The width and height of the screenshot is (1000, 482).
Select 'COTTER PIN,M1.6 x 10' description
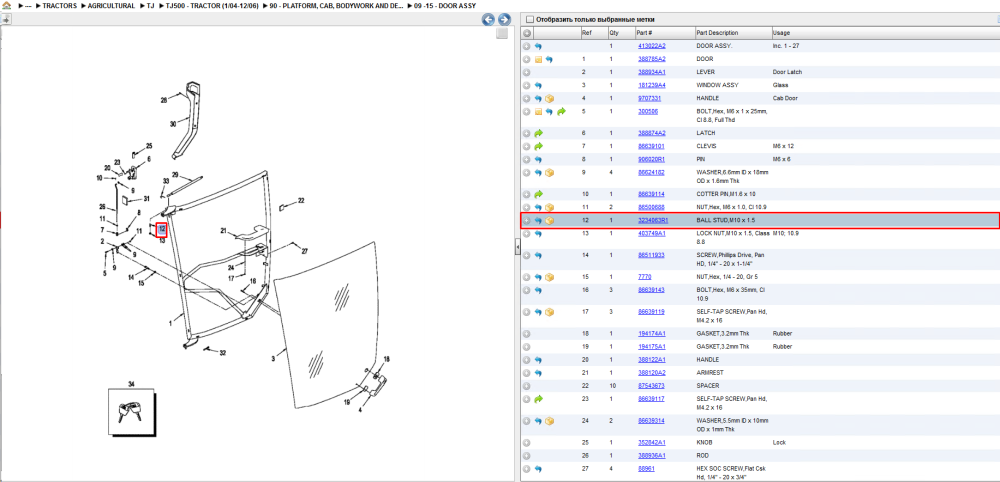(725, 194)
